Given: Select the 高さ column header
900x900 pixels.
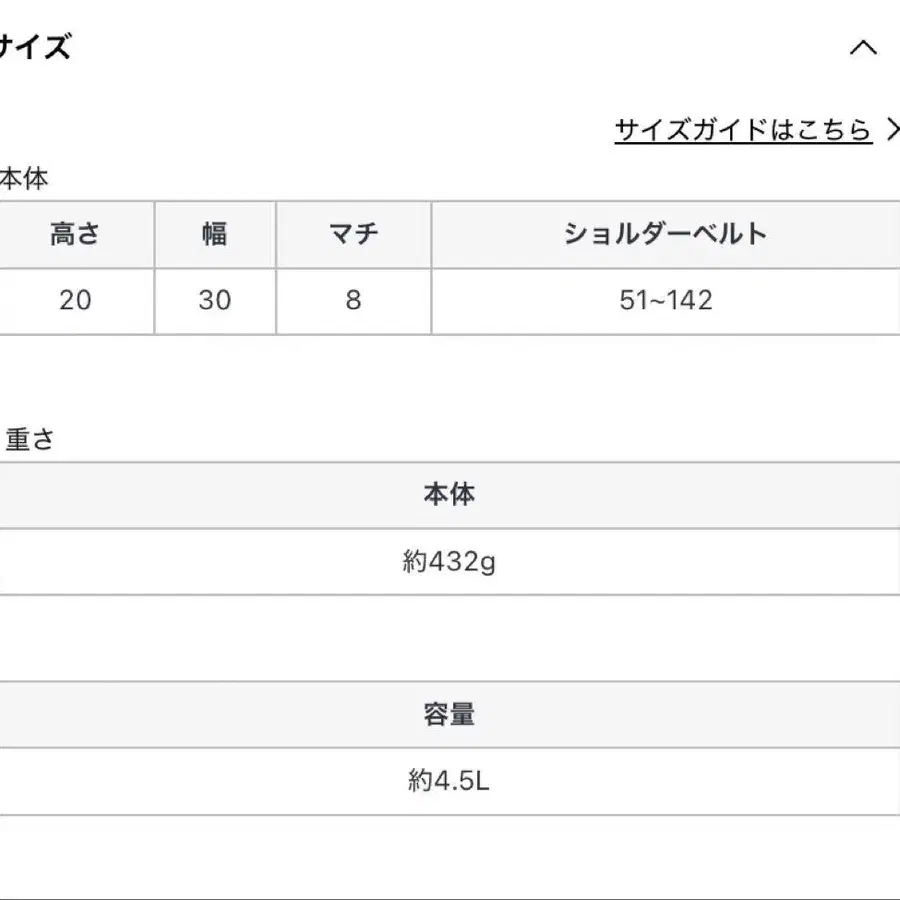Looking at the screenshot, I should click(75, 234).
